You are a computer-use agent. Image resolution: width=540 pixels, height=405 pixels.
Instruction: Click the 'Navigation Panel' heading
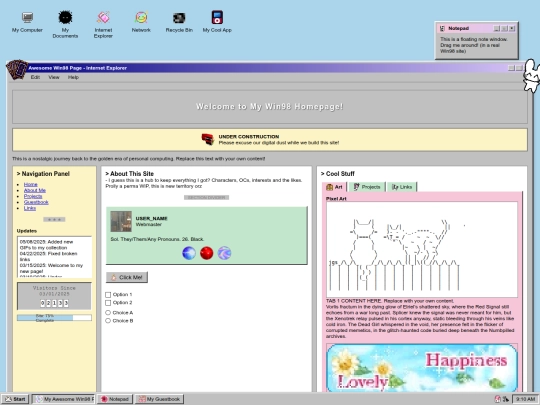[43, 174]
